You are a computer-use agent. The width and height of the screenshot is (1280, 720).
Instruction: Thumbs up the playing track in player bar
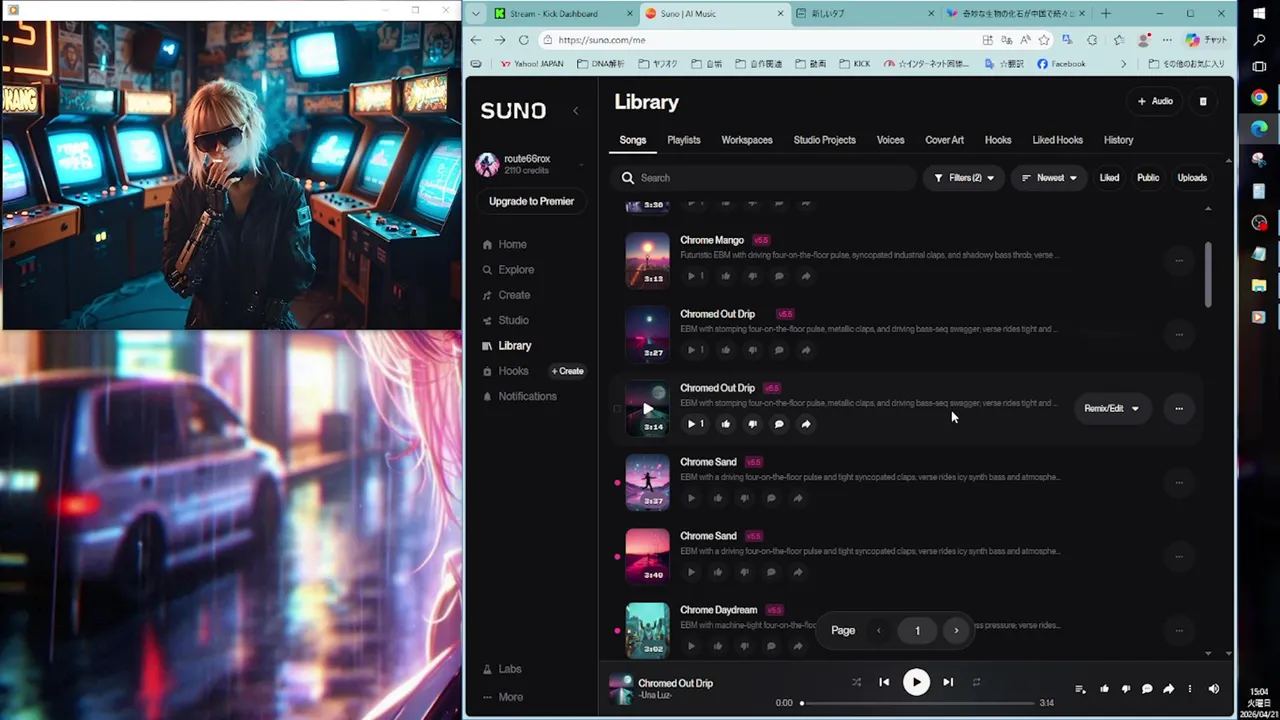coord(1104,689)
